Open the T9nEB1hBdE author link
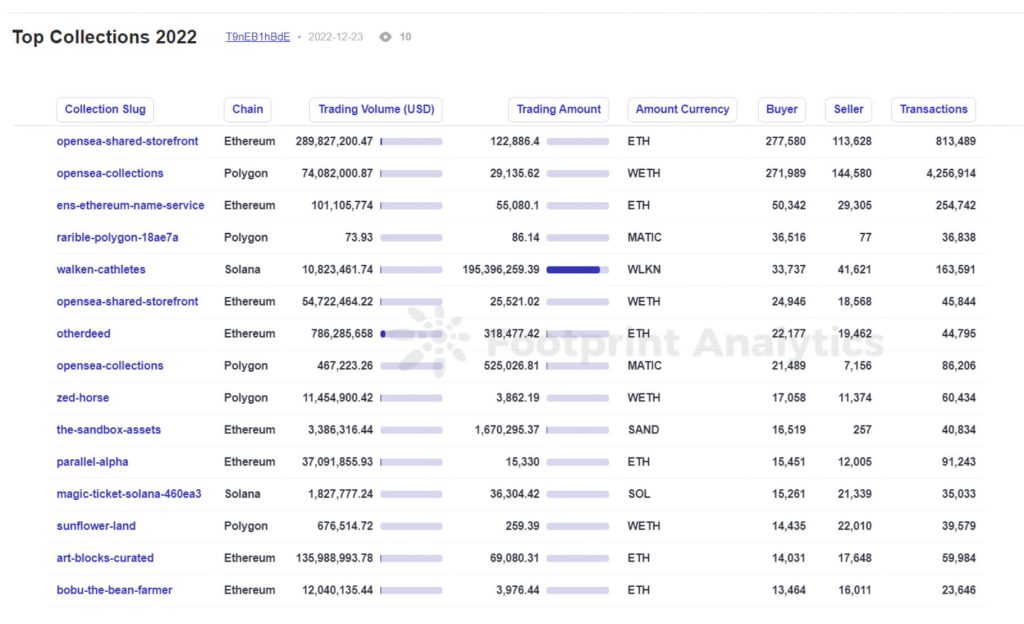 coord(258,37)
